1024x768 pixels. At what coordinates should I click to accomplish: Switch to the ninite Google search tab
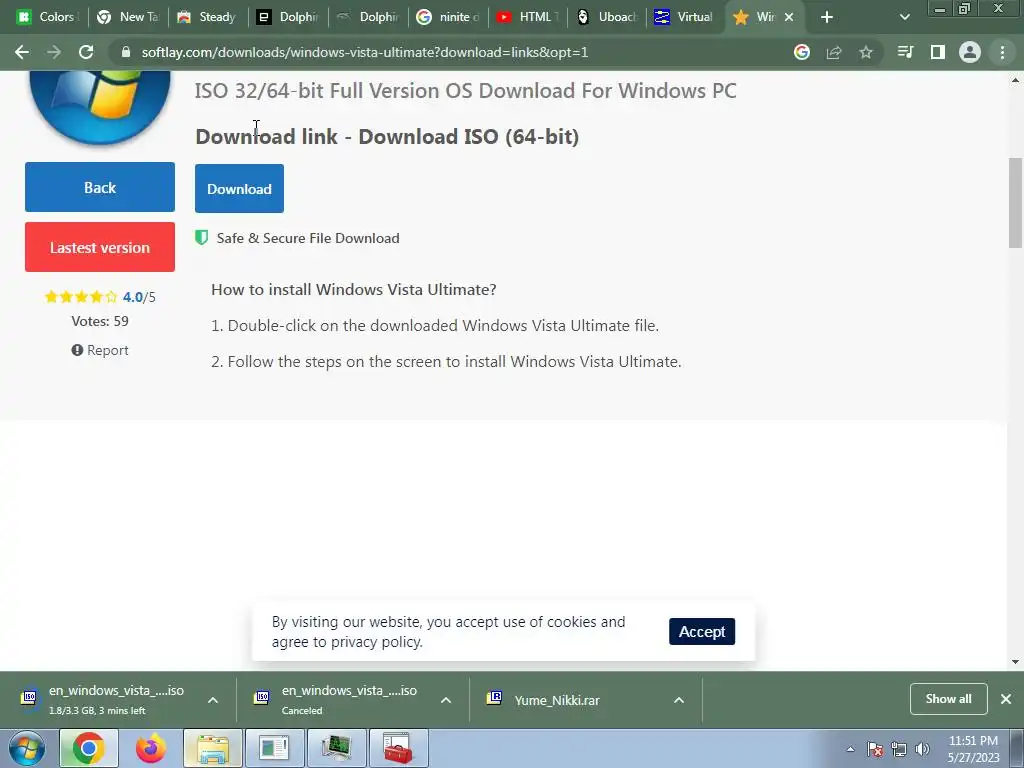(448, 17)
